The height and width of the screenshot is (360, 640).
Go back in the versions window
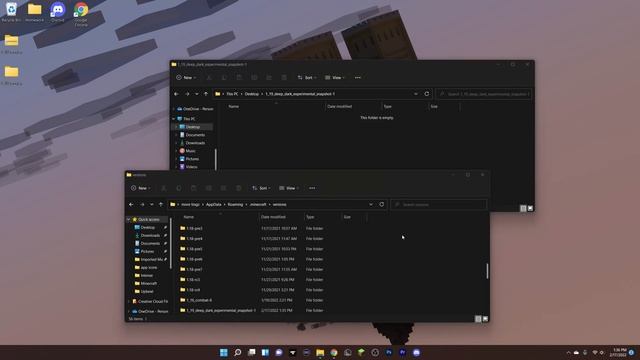click(131, 204)
